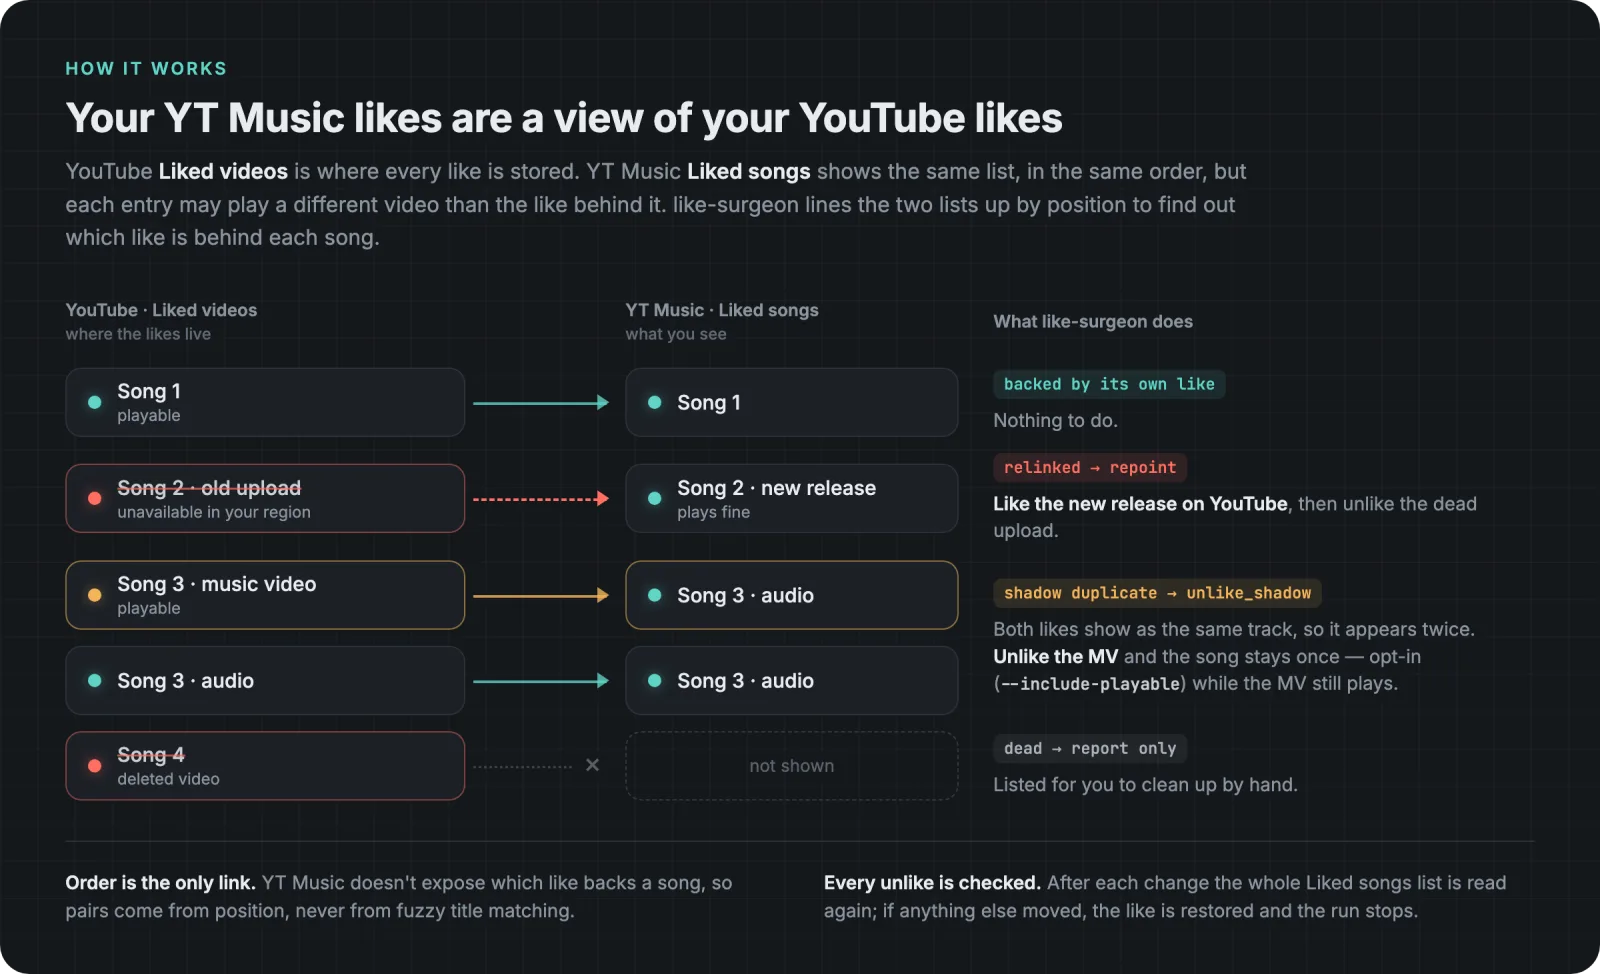This screenshot has height=974, width=1600.
Task: Click the 'shadow duplicate → unlike_shadow' tag
Action: click(x=1157, y=593)
